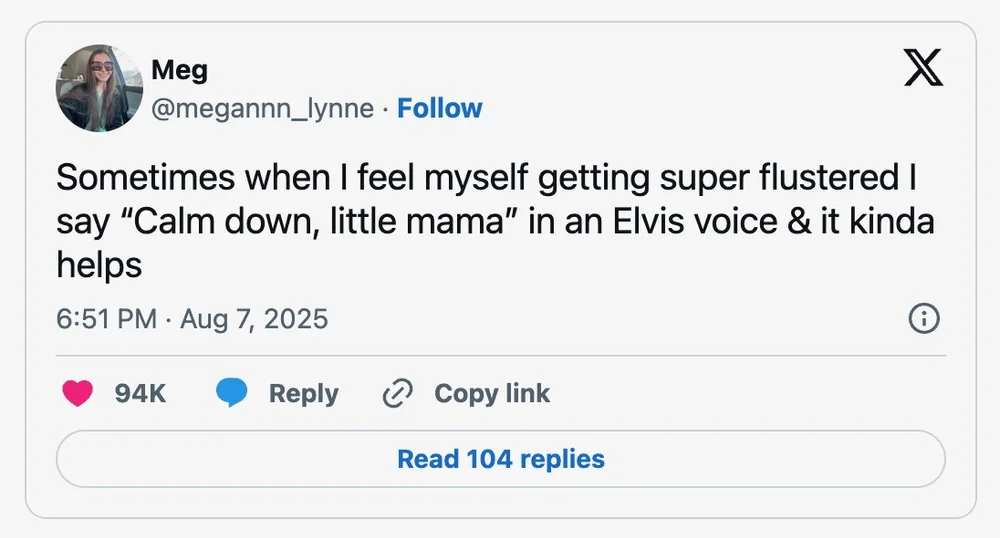
Task: Click the pink heart like icon
Action: (78, 394)
